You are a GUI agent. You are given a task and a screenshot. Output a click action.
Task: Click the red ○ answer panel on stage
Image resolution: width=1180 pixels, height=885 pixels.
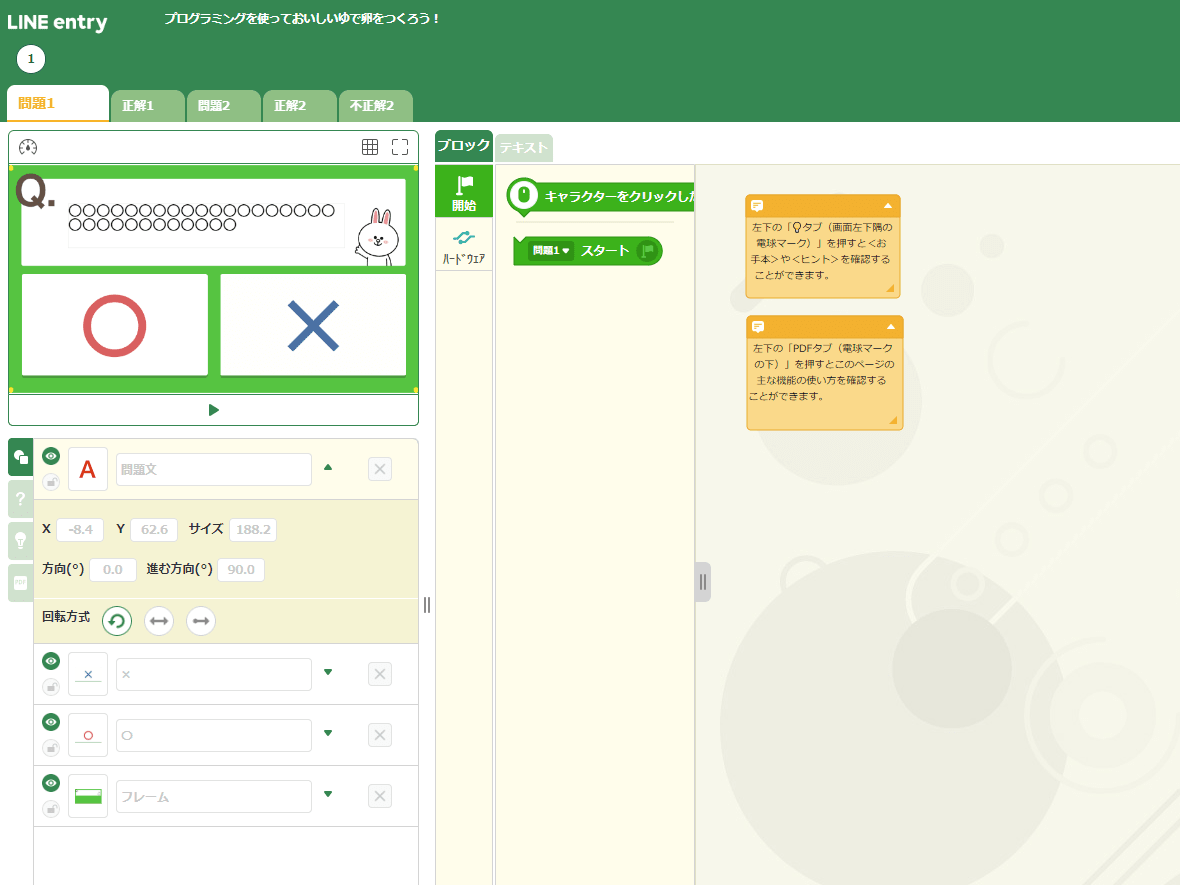tap(114, 324)
